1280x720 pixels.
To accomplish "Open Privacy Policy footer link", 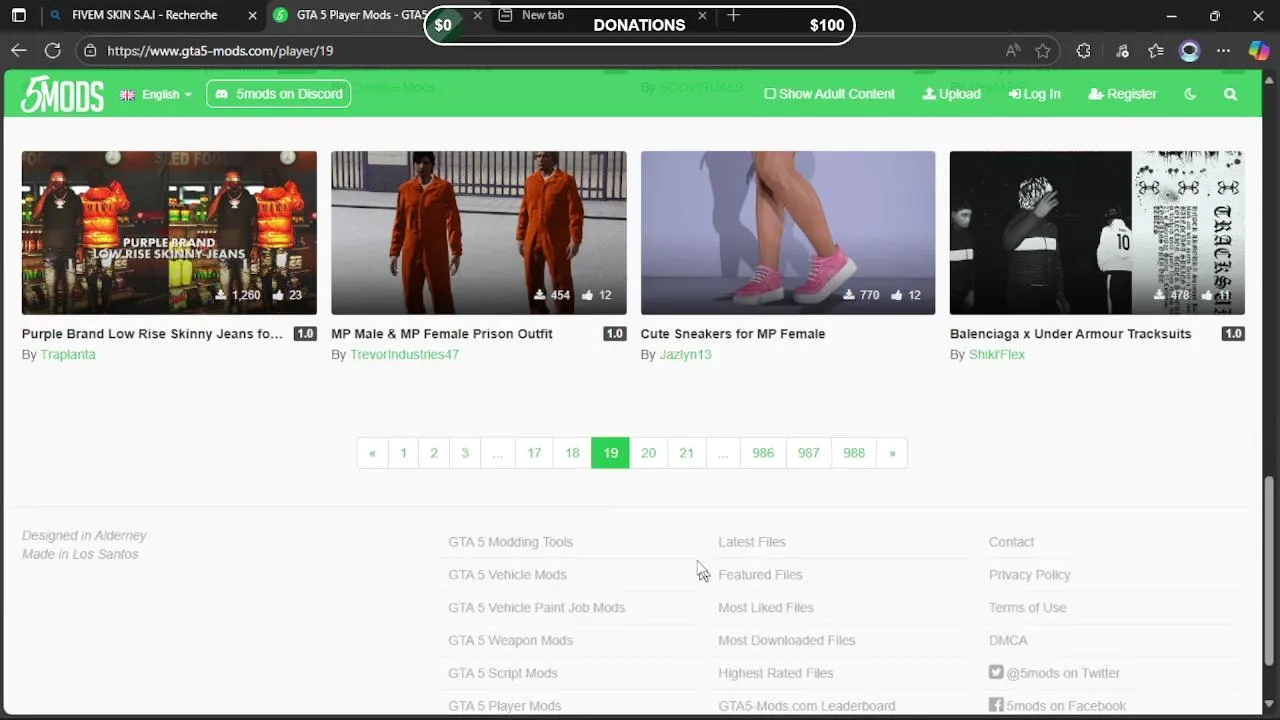I will click(1029, 575).
